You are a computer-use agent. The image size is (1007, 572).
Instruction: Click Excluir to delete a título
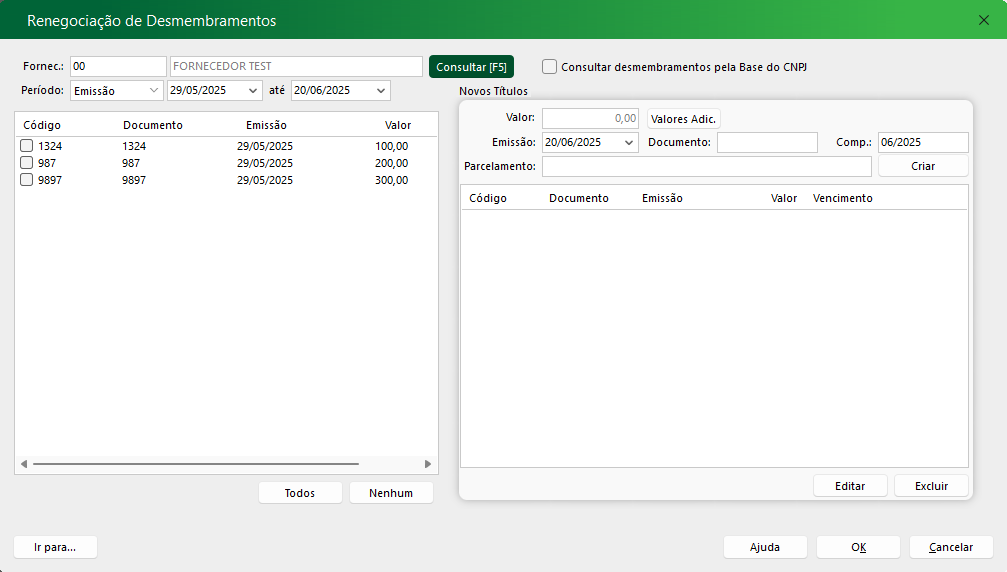pyautogui.click(x=931, y=486)
